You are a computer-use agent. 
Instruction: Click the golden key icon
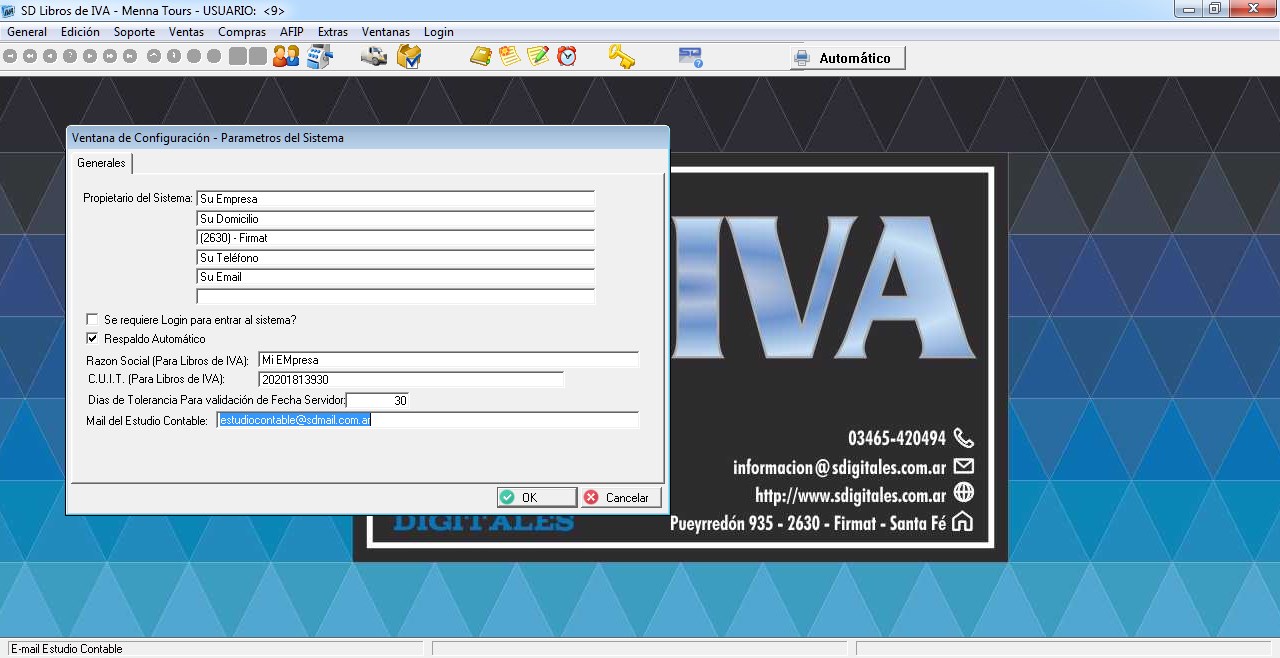click(622, 57)
